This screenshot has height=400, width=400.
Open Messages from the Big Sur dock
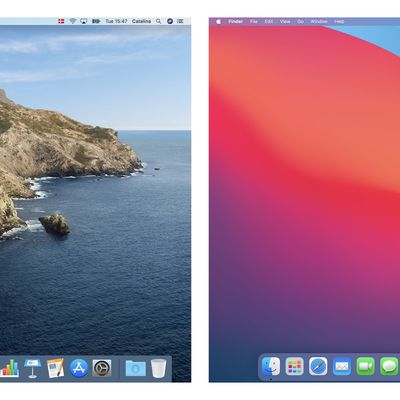(x=389, y=366)
